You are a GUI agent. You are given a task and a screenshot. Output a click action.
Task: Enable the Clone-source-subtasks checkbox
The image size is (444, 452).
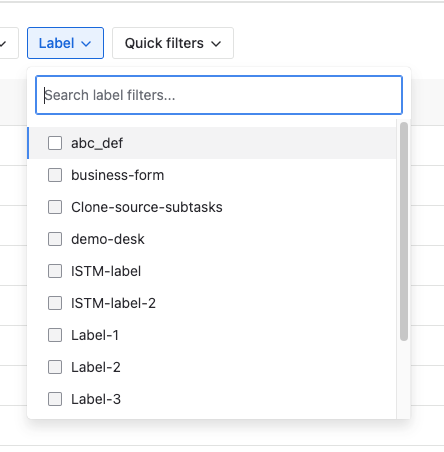[x=55, y=207]
